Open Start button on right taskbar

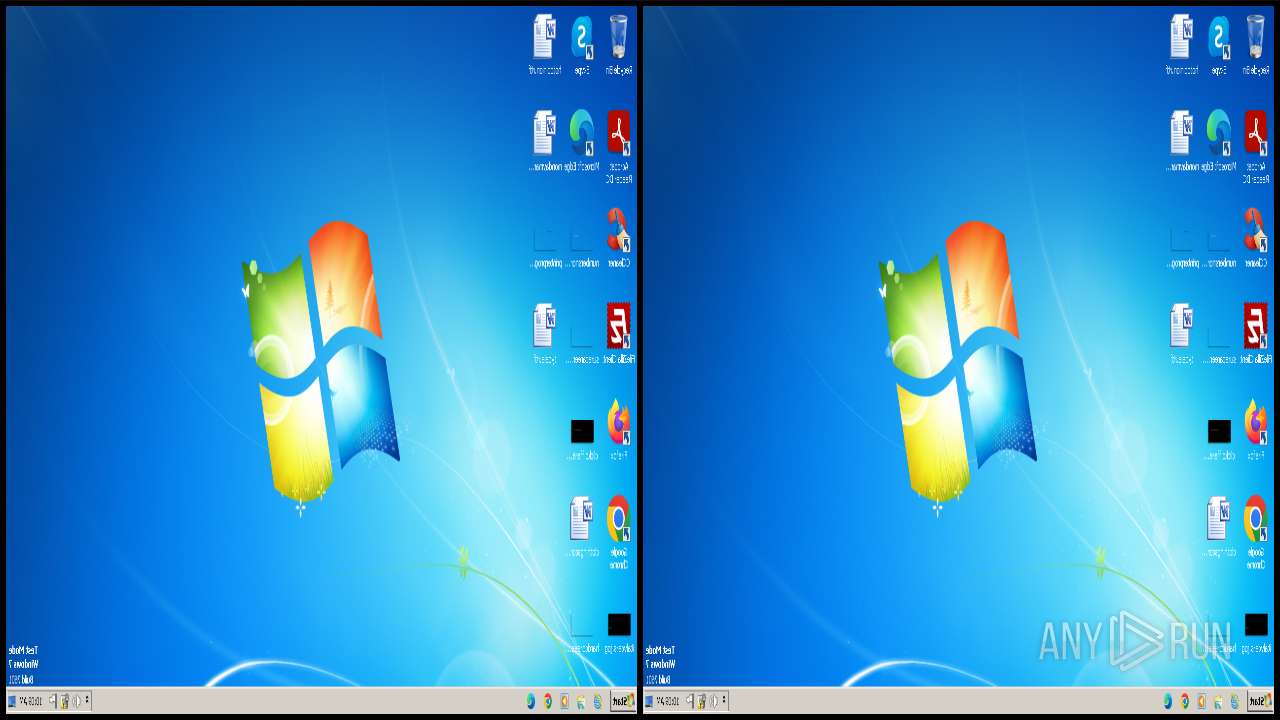coord(1260,701)
